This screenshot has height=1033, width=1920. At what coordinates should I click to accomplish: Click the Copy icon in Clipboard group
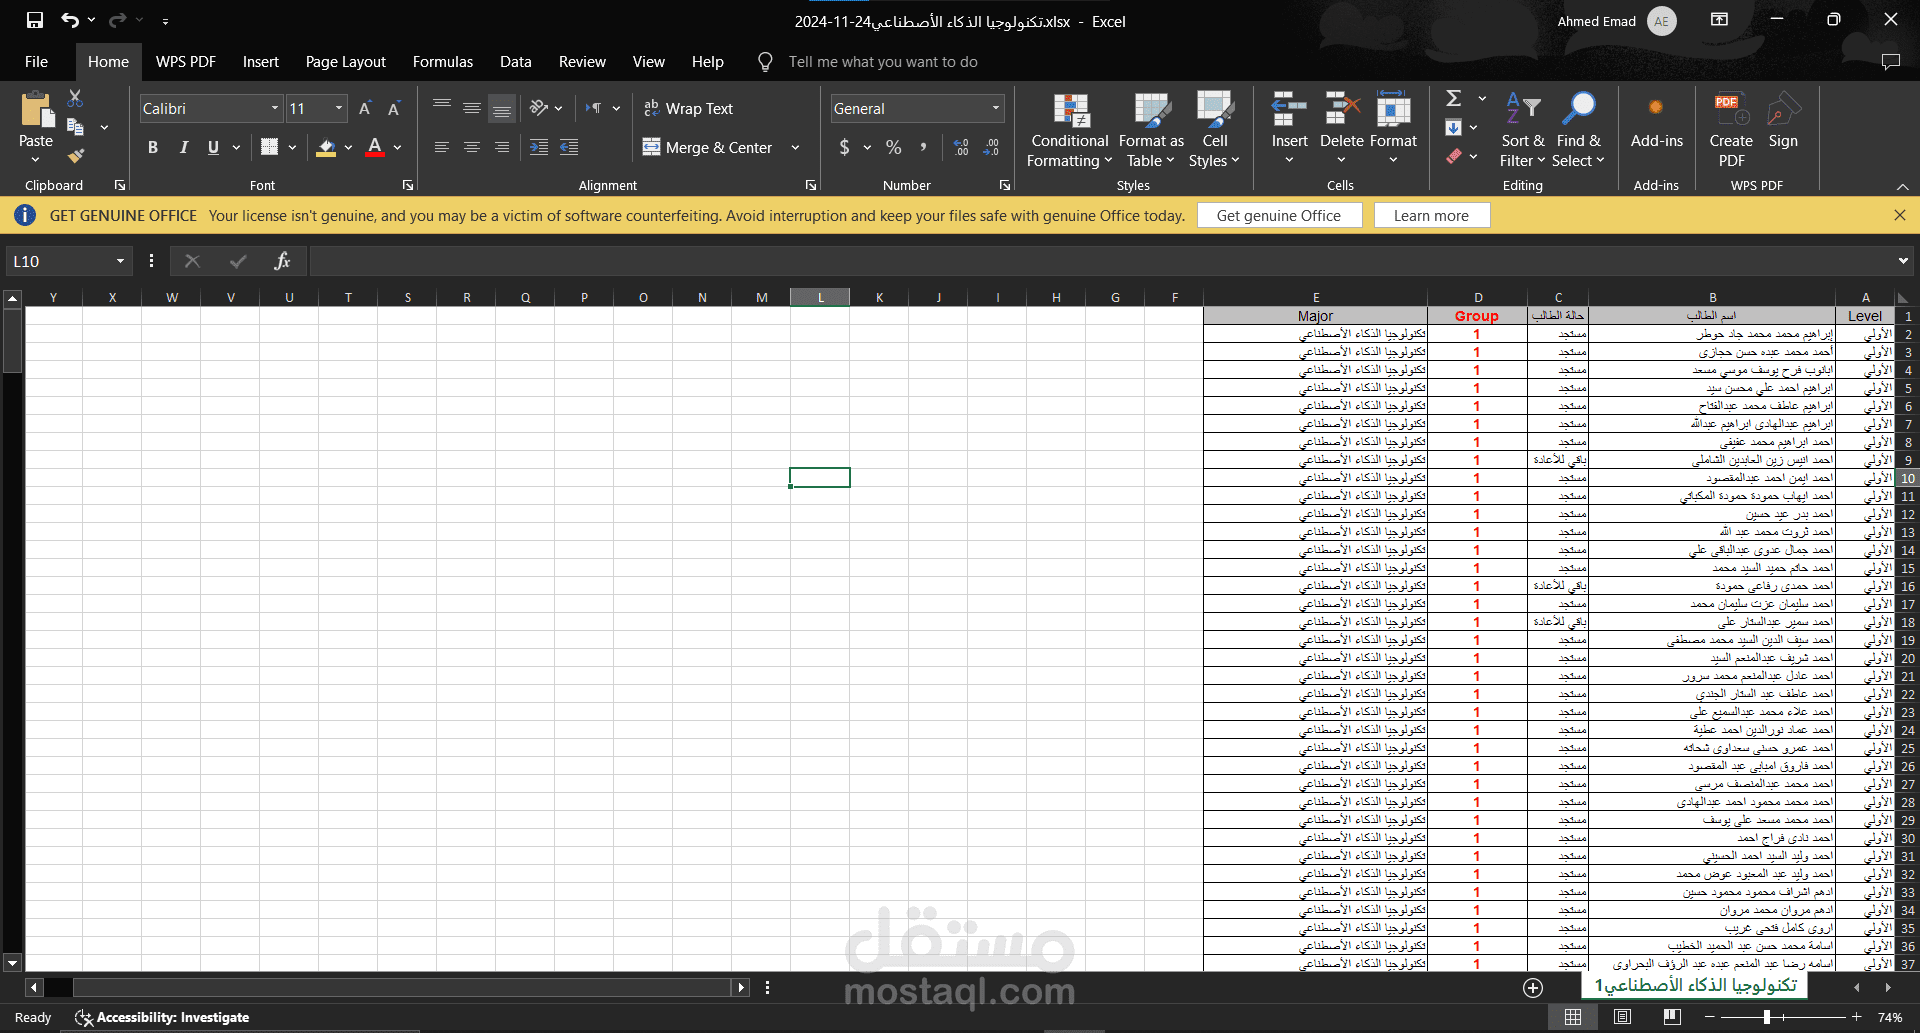pyautogui.click(x=75, y=127)
